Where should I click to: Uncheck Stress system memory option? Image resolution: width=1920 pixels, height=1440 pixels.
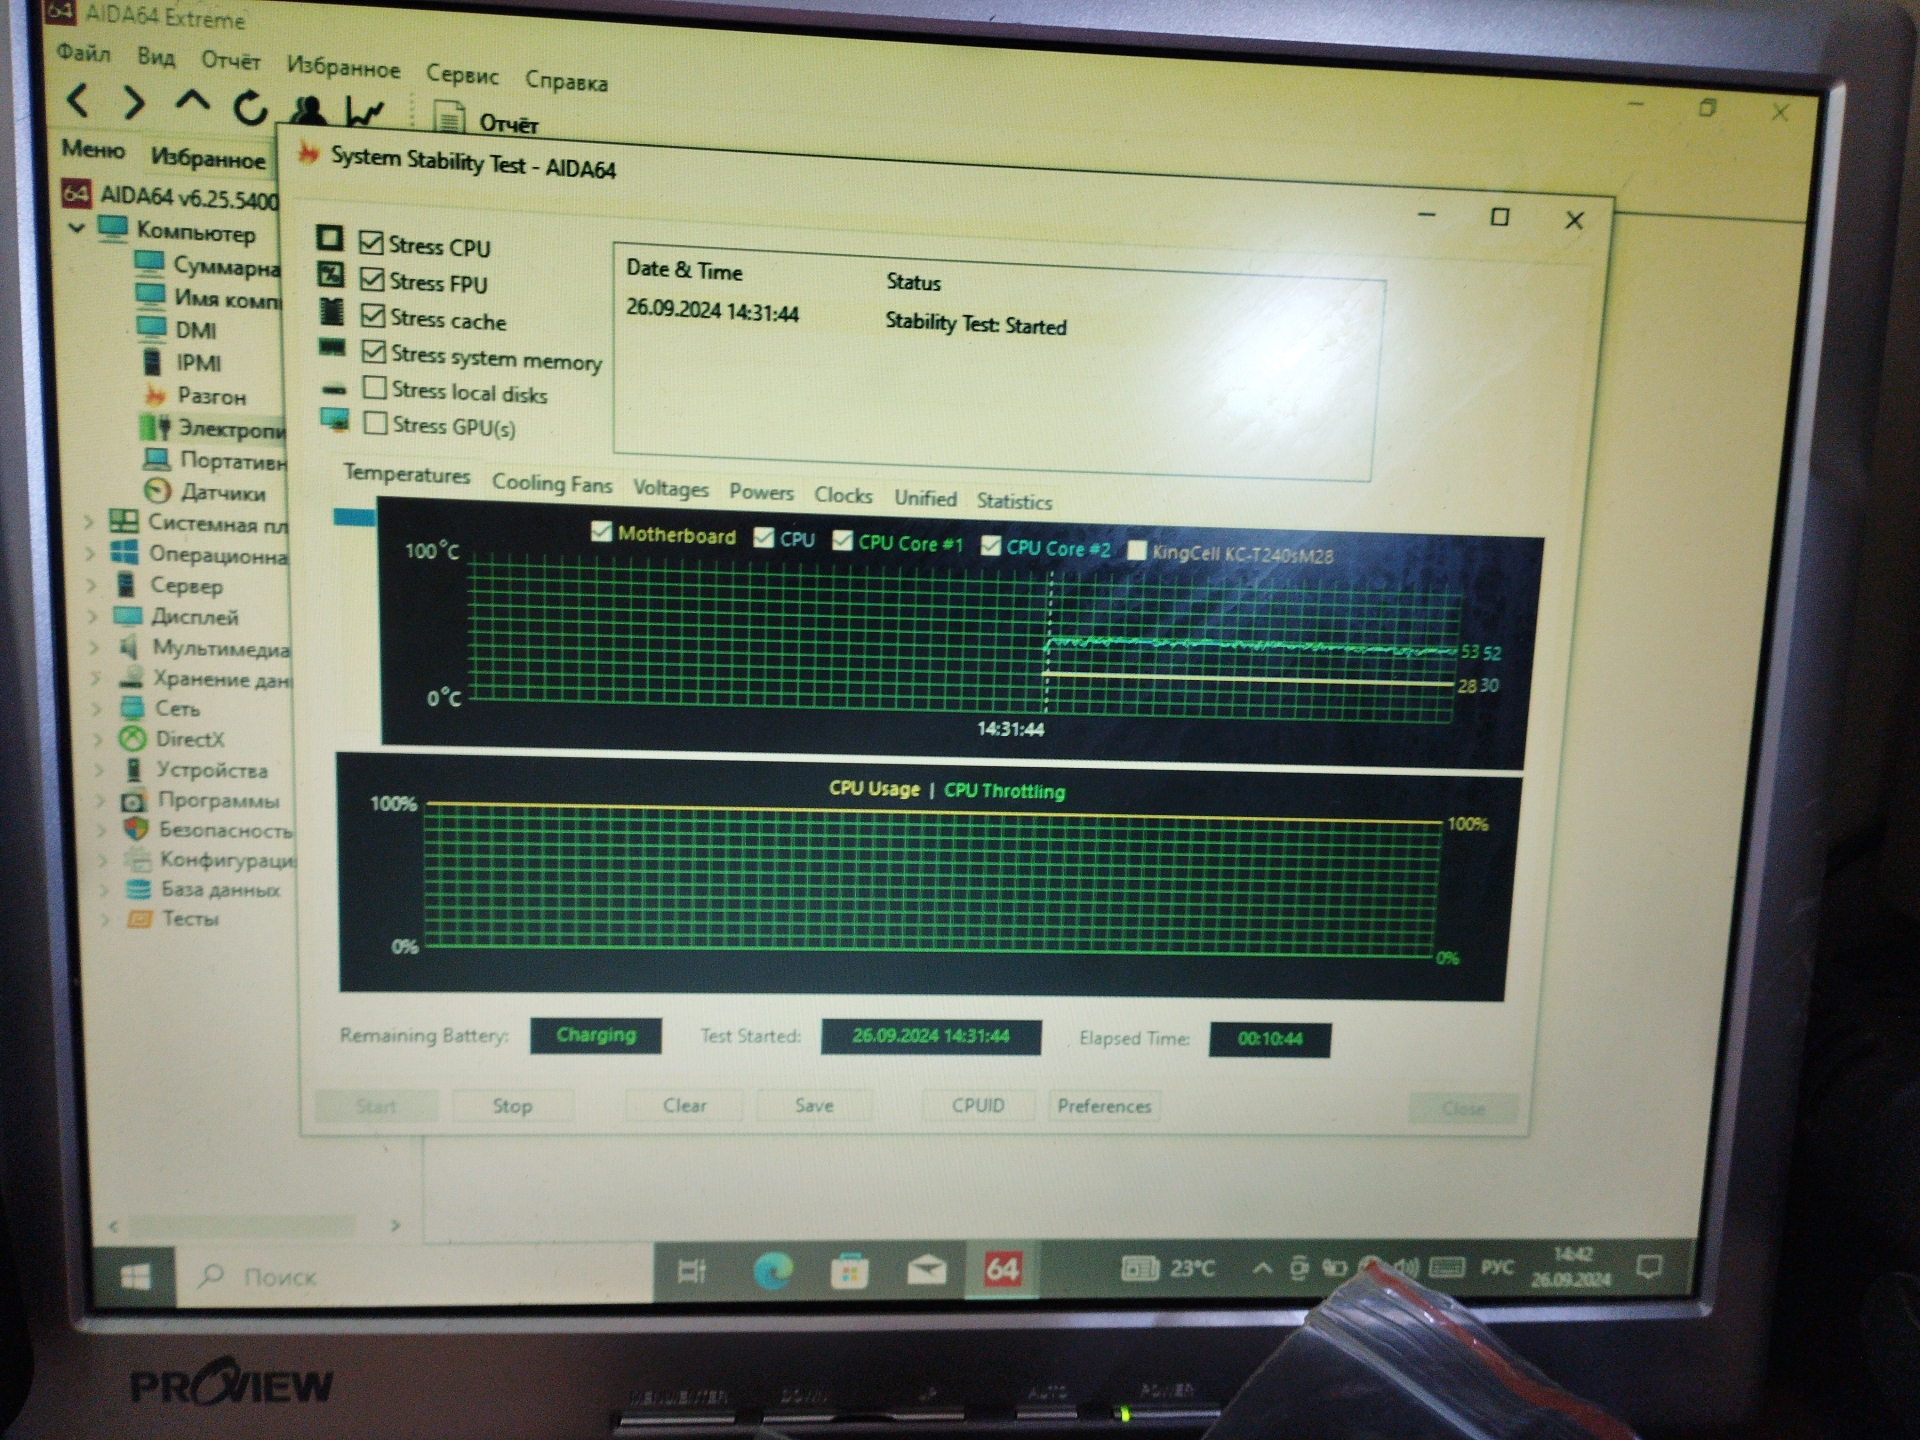point(374,351)
